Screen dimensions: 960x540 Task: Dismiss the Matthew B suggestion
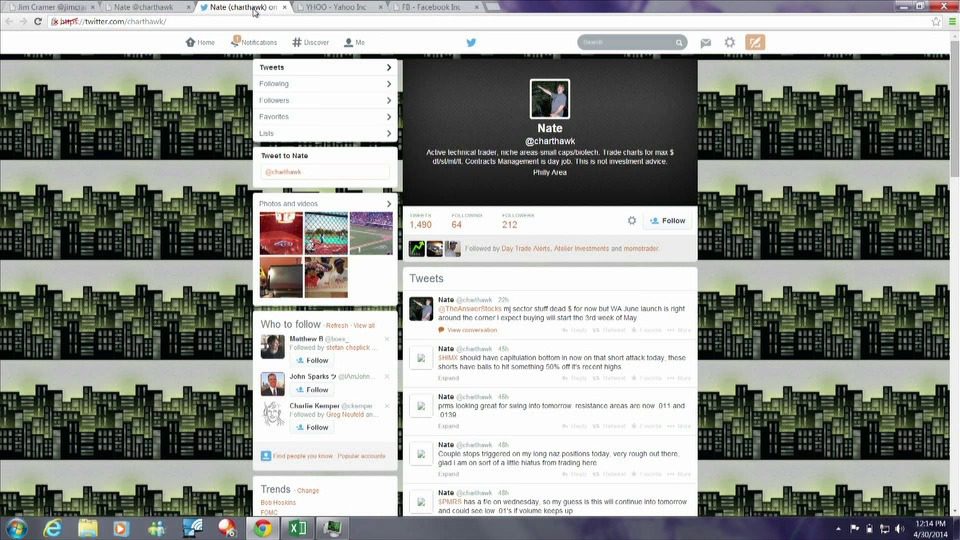point(387,339)
